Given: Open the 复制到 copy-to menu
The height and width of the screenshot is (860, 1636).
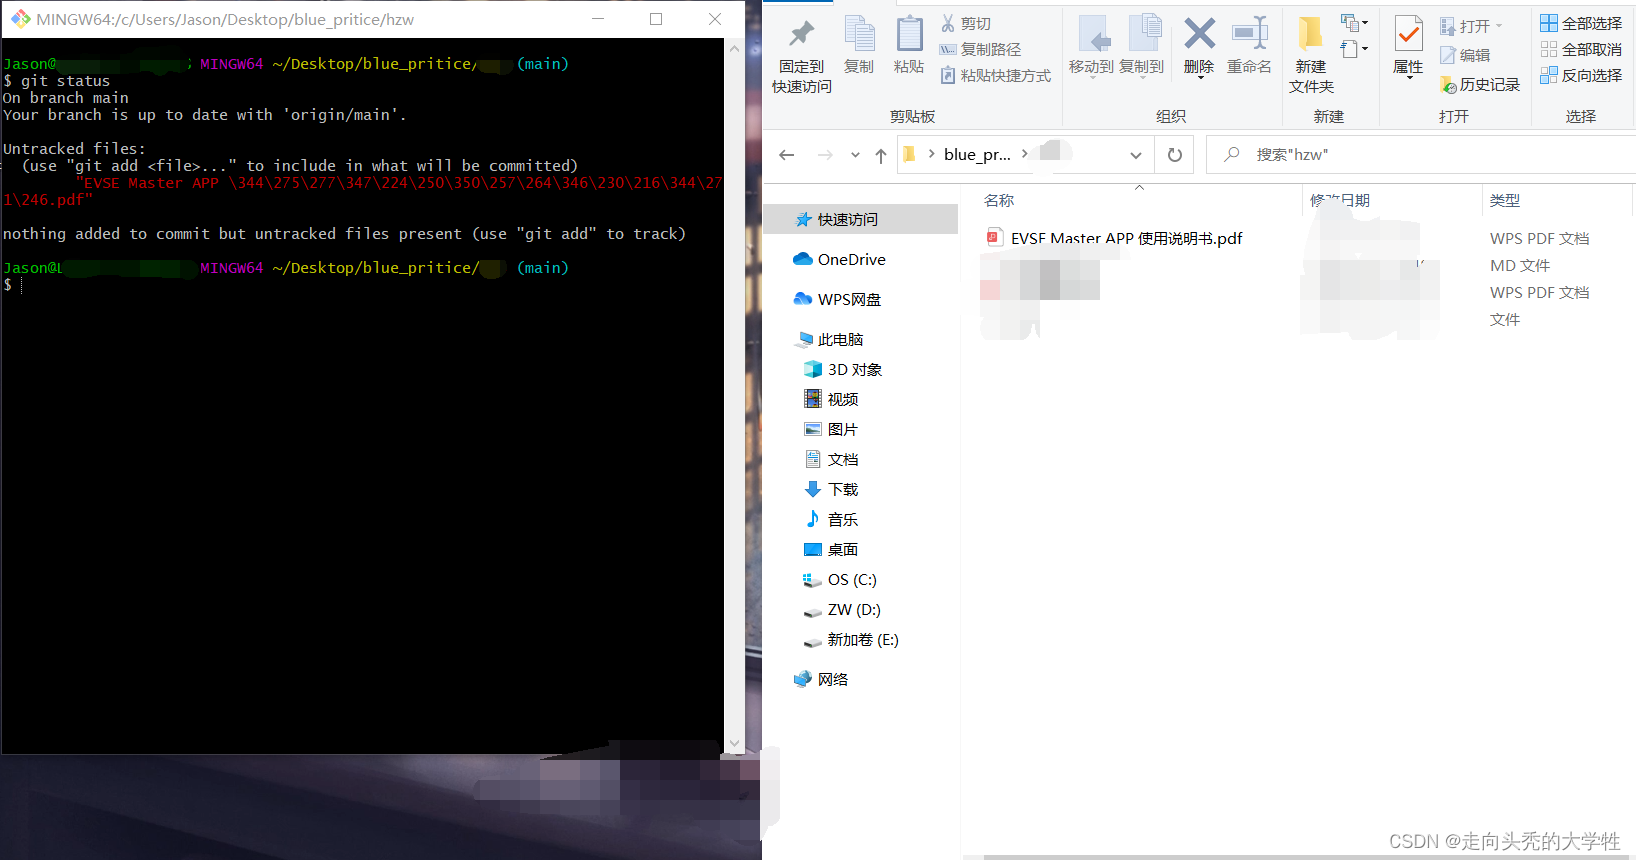Looking at the screenshot, I should [1141, 46].
